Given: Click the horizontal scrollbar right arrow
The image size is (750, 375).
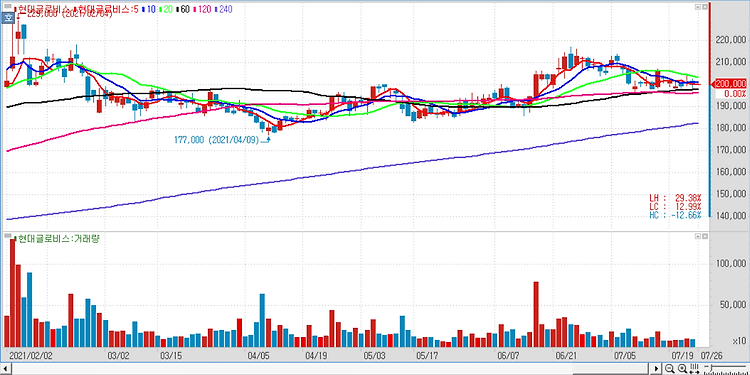Looking at the screenshot, I should (x=657, y=368).
